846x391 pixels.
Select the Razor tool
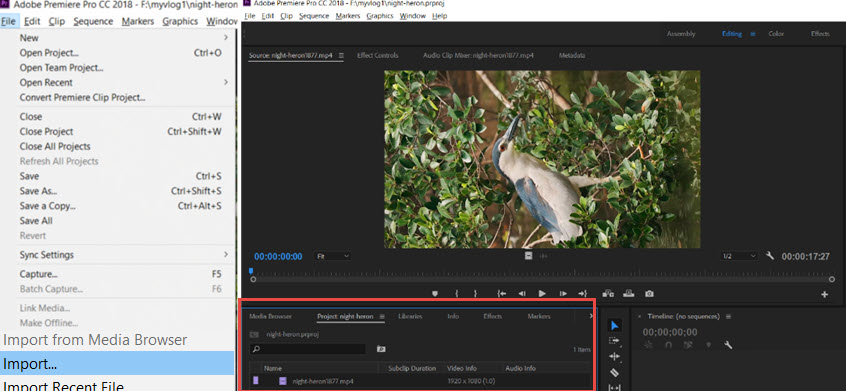[x=615, y=372]
